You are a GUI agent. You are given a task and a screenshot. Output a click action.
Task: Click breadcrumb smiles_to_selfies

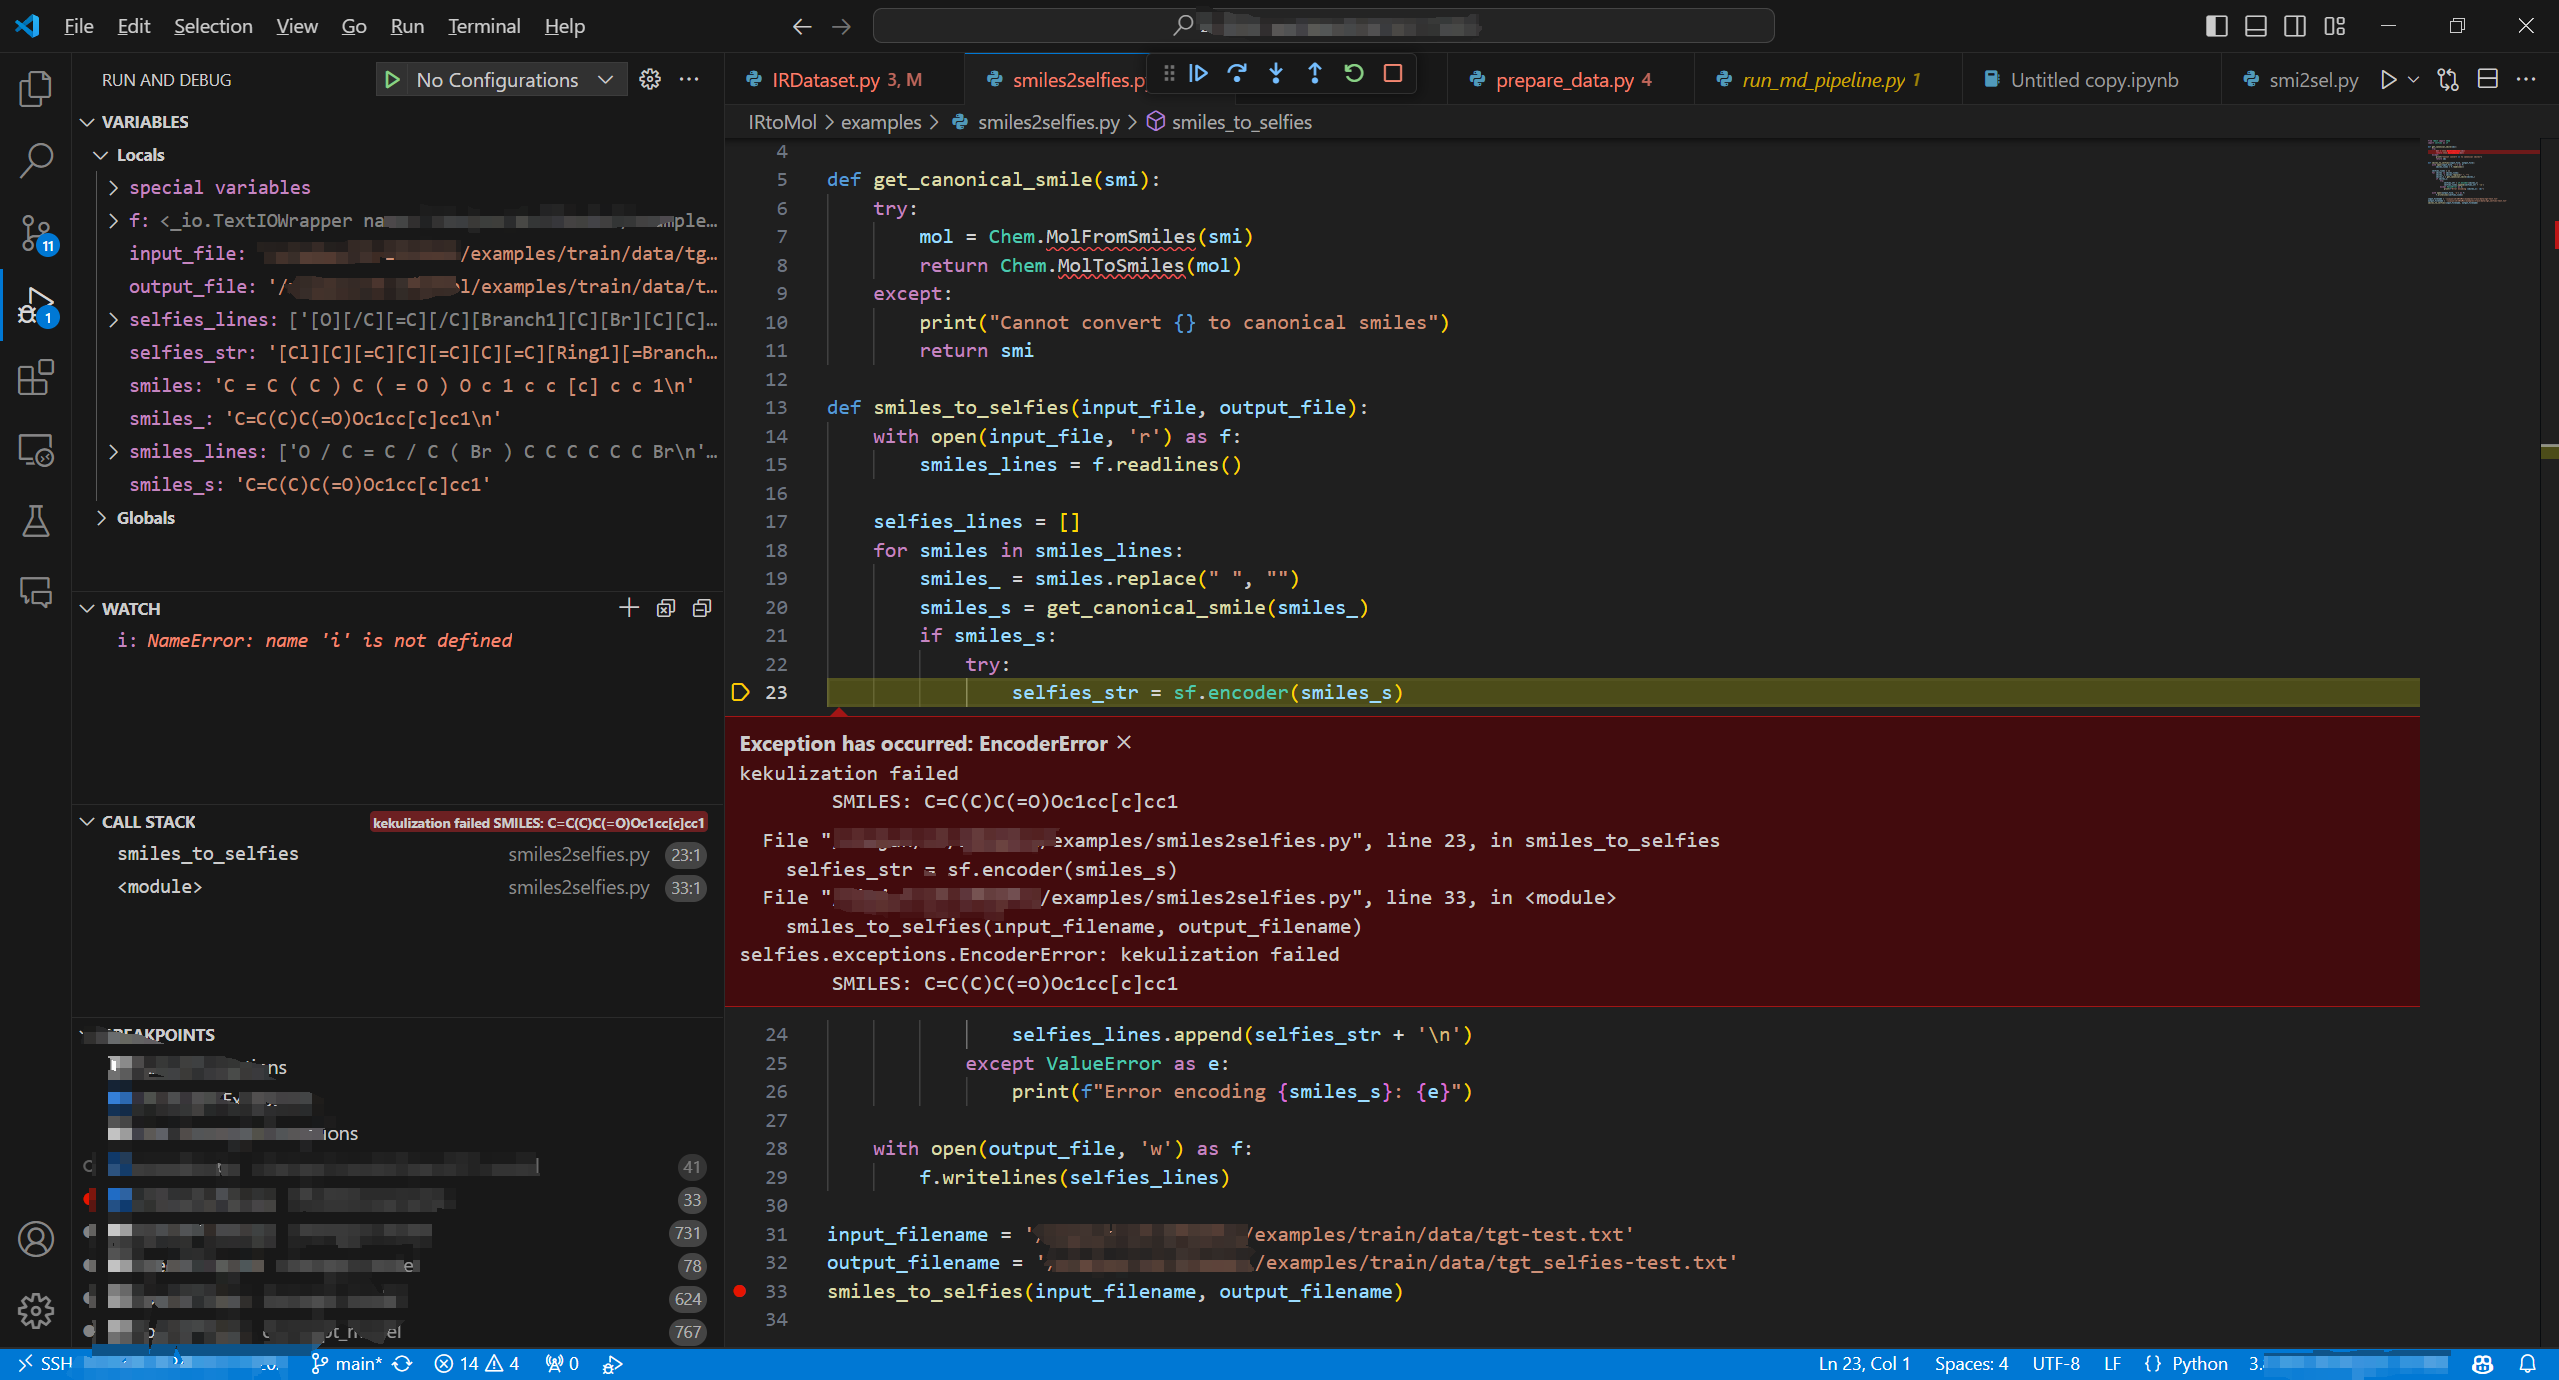pyautogui.click(x=1241, y=122)
